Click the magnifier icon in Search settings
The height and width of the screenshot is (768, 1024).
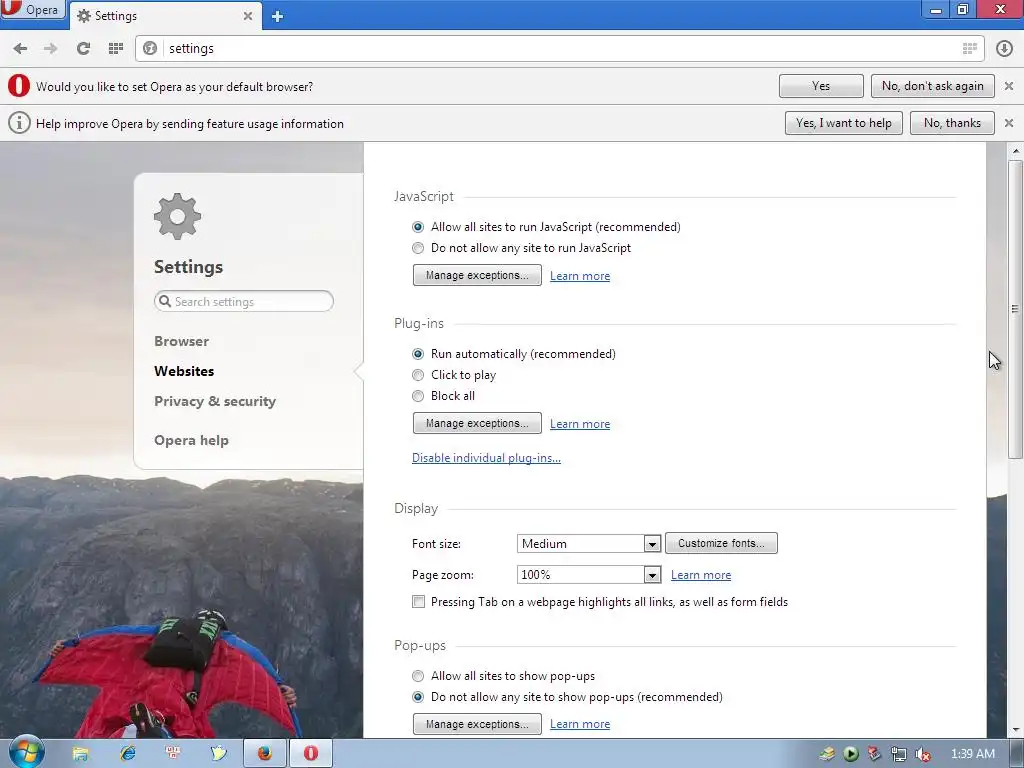point(165,301)
